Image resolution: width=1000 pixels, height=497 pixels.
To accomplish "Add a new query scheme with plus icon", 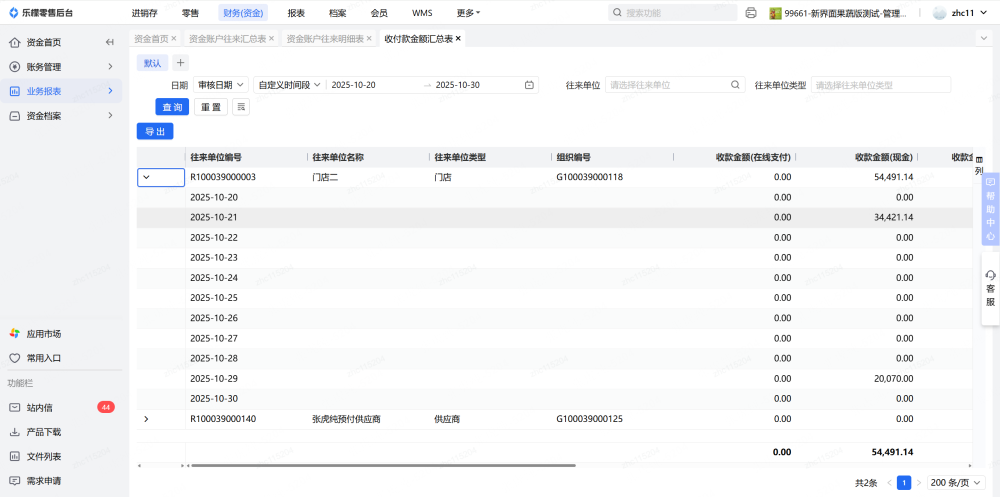I will [180, 63].
